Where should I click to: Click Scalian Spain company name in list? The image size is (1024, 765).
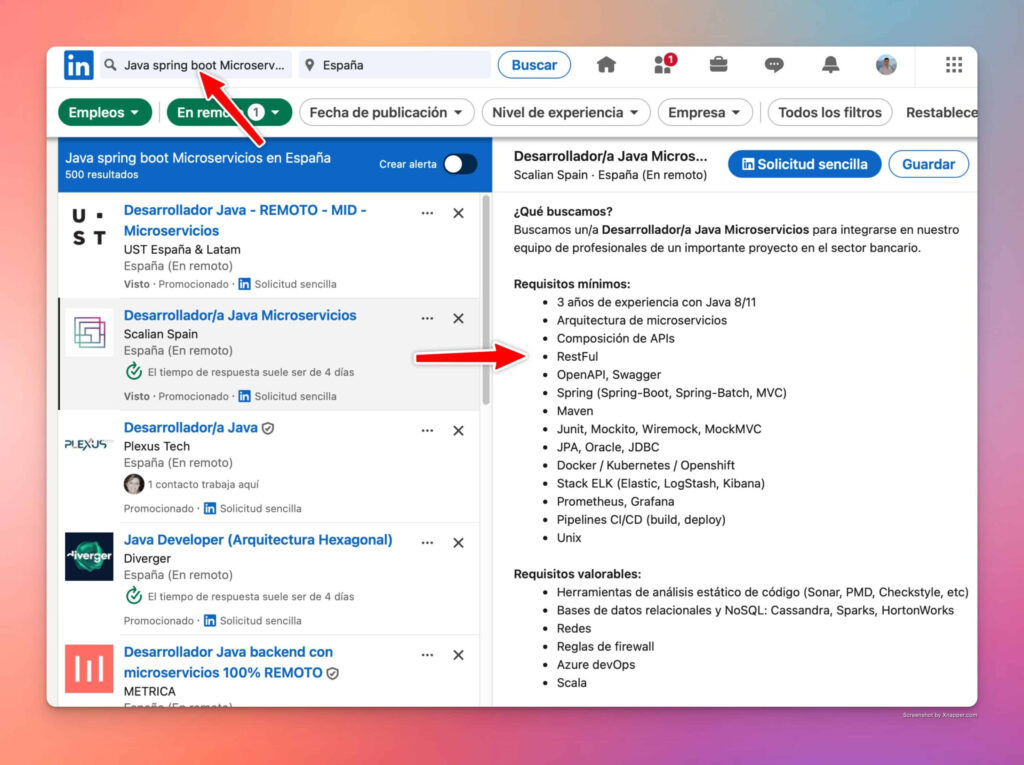[x=161, y=334]
